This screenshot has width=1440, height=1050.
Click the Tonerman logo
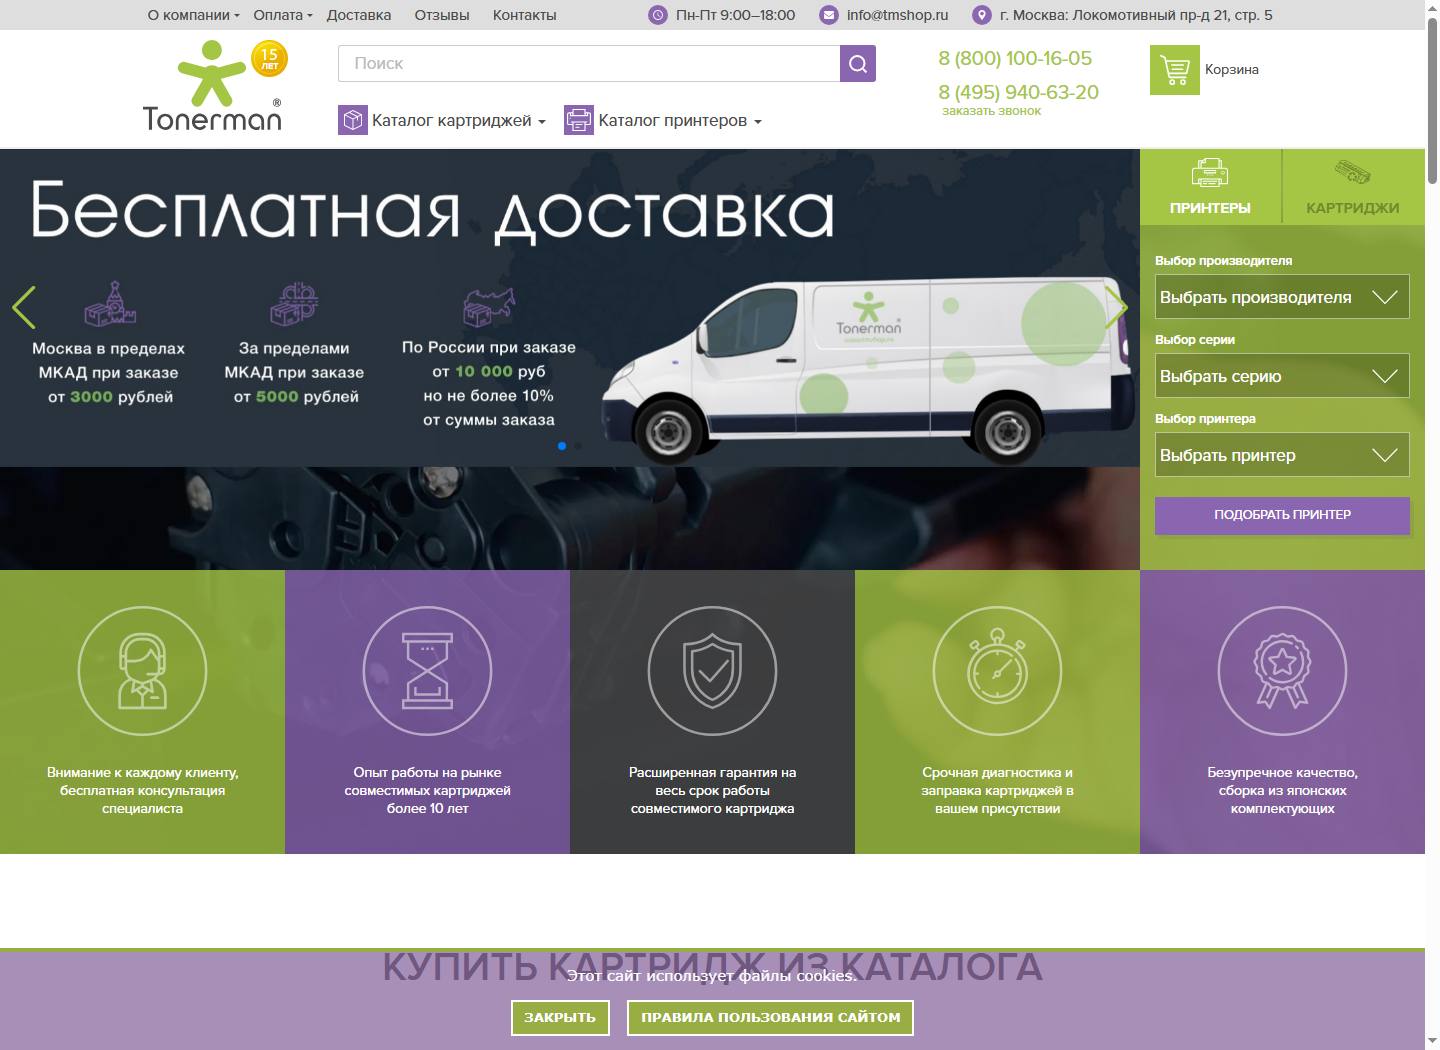(x=213, y=87)
